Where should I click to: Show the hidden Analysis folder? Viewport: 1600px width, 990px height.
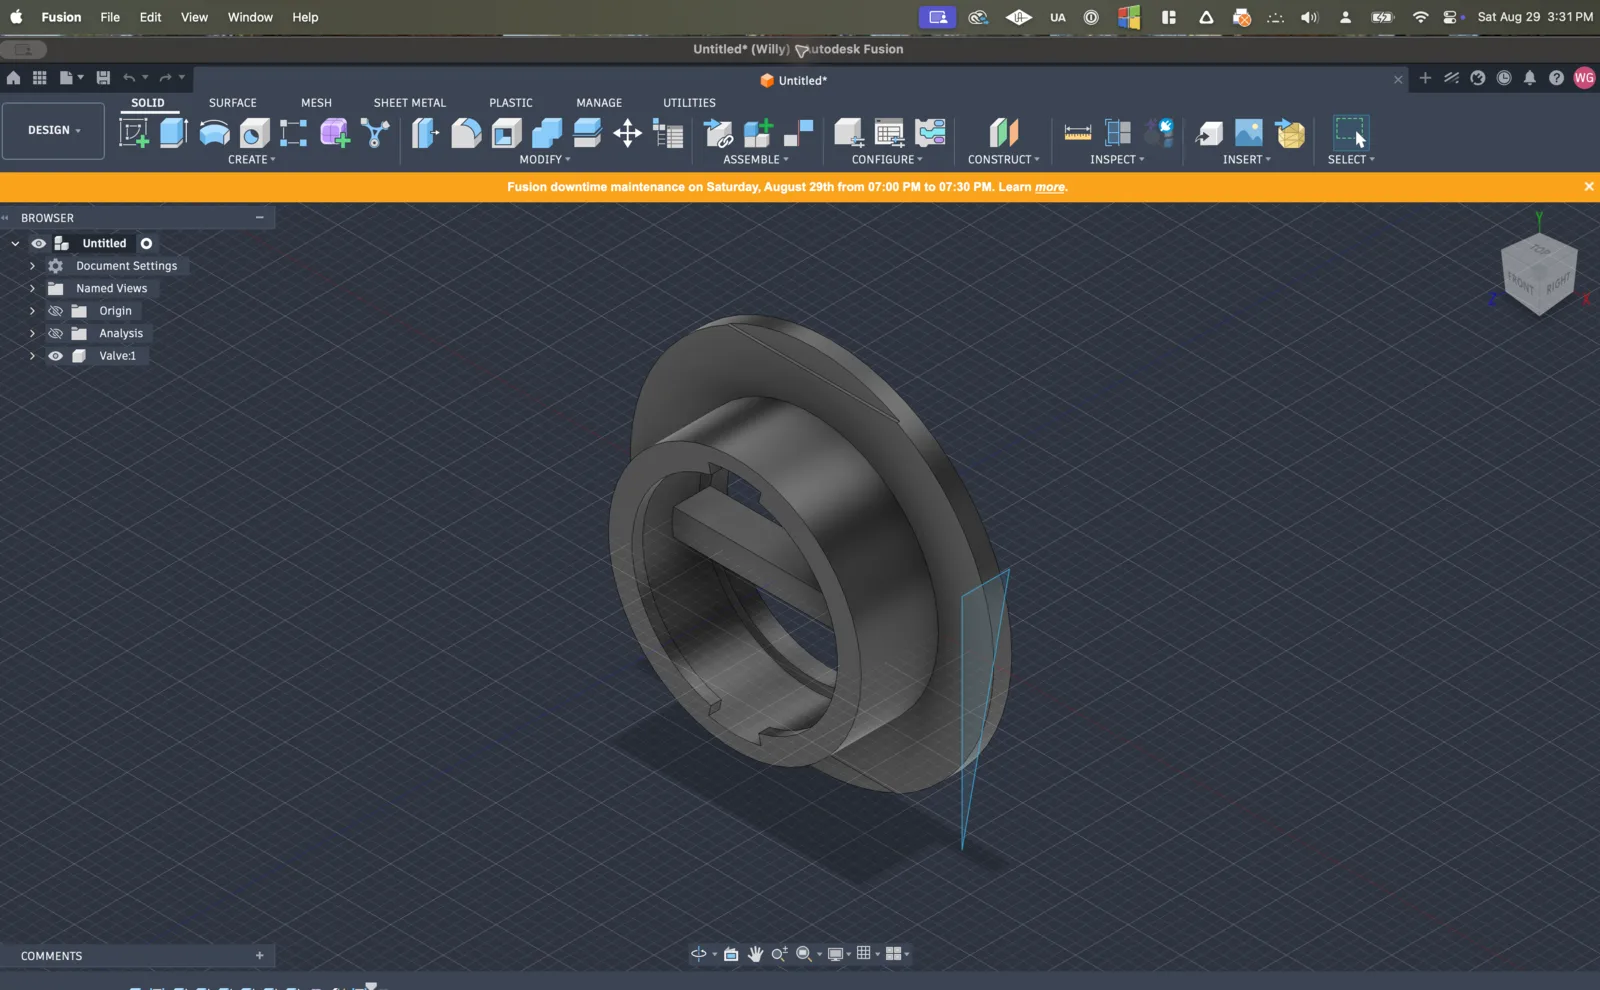coord(56,333)
